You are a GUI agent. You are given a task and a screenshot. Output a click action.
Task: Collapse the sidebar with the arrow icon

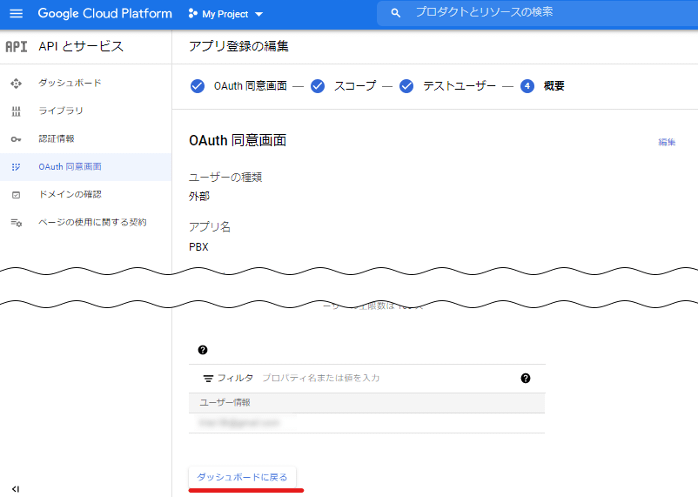(16, 489)
